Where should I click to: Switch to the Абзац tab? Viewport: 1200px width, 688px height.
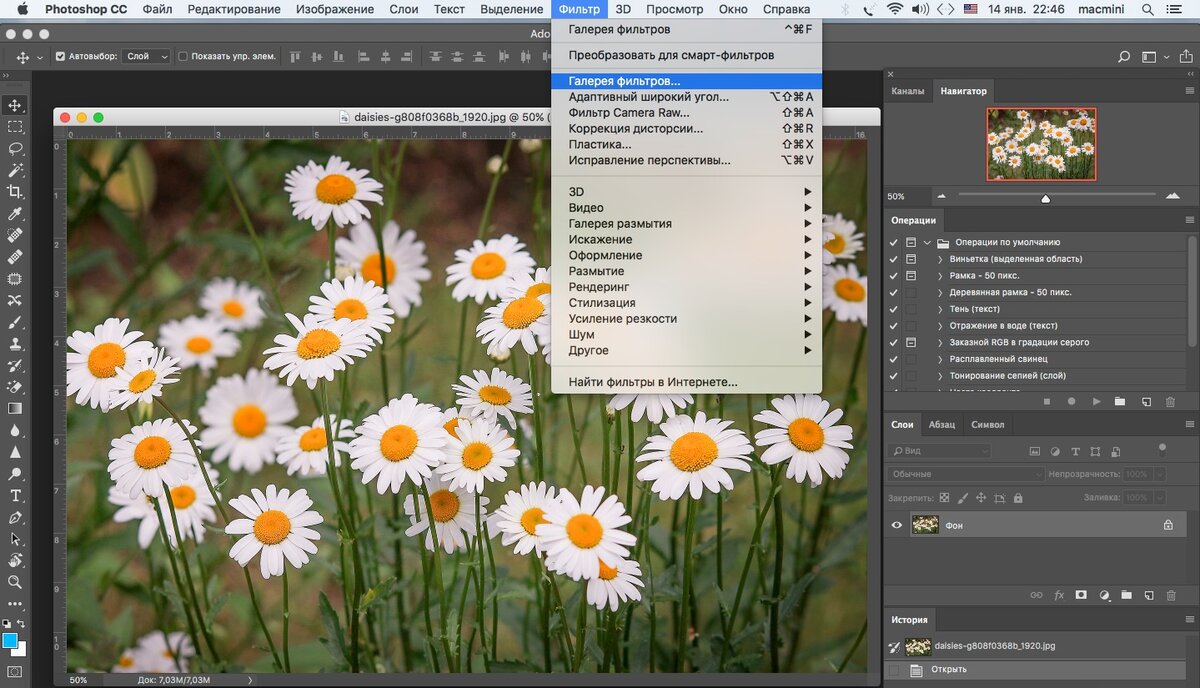(x=942, y=425)
